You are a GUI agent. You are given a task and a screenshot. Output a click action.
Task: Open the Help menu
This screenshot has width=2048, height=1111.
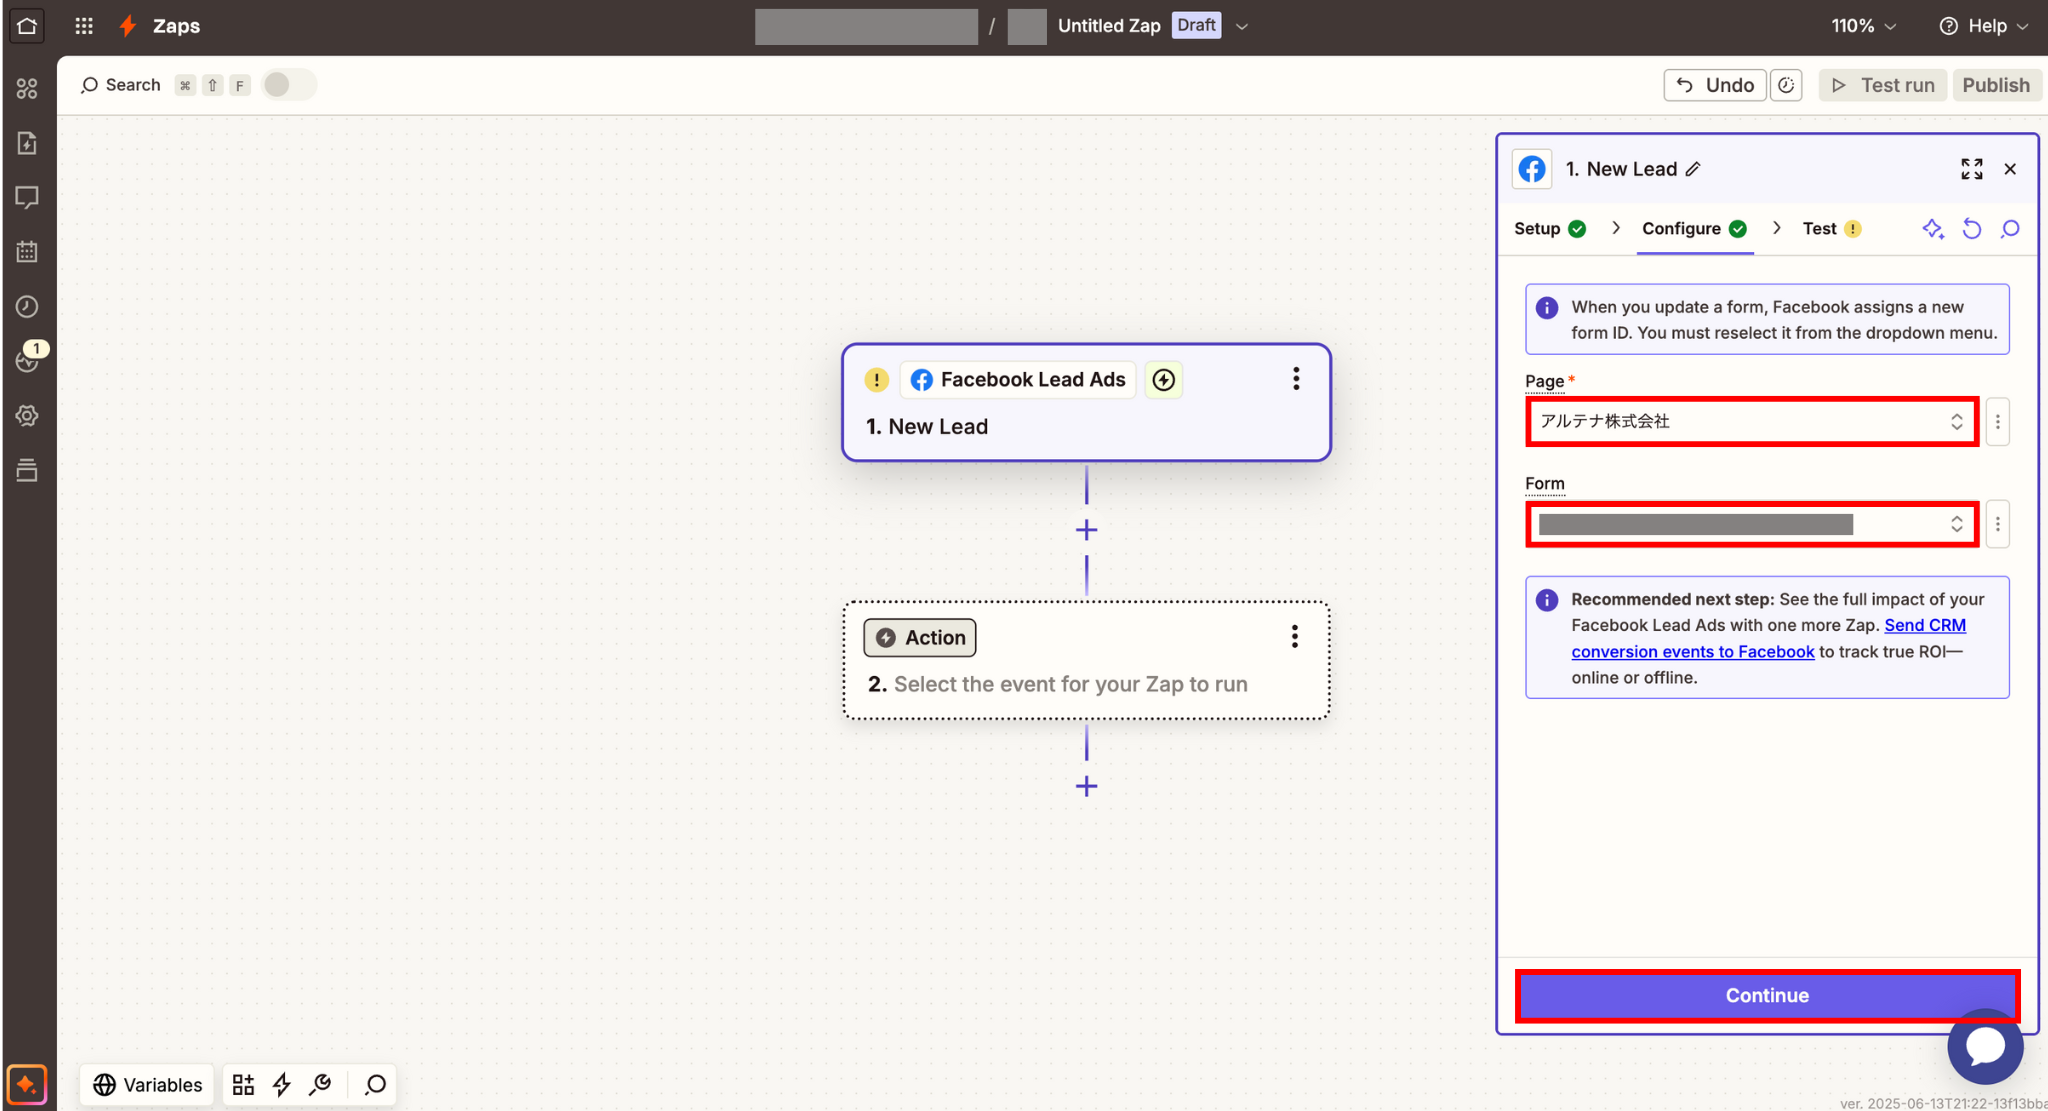click(x=1985, y=26)
